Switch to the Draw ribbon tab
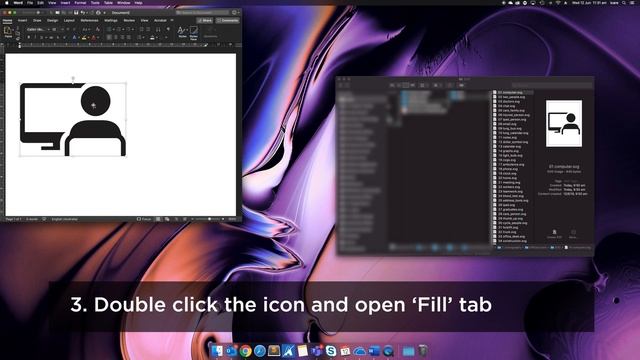The image size is (640, 360). pos(37,20)
